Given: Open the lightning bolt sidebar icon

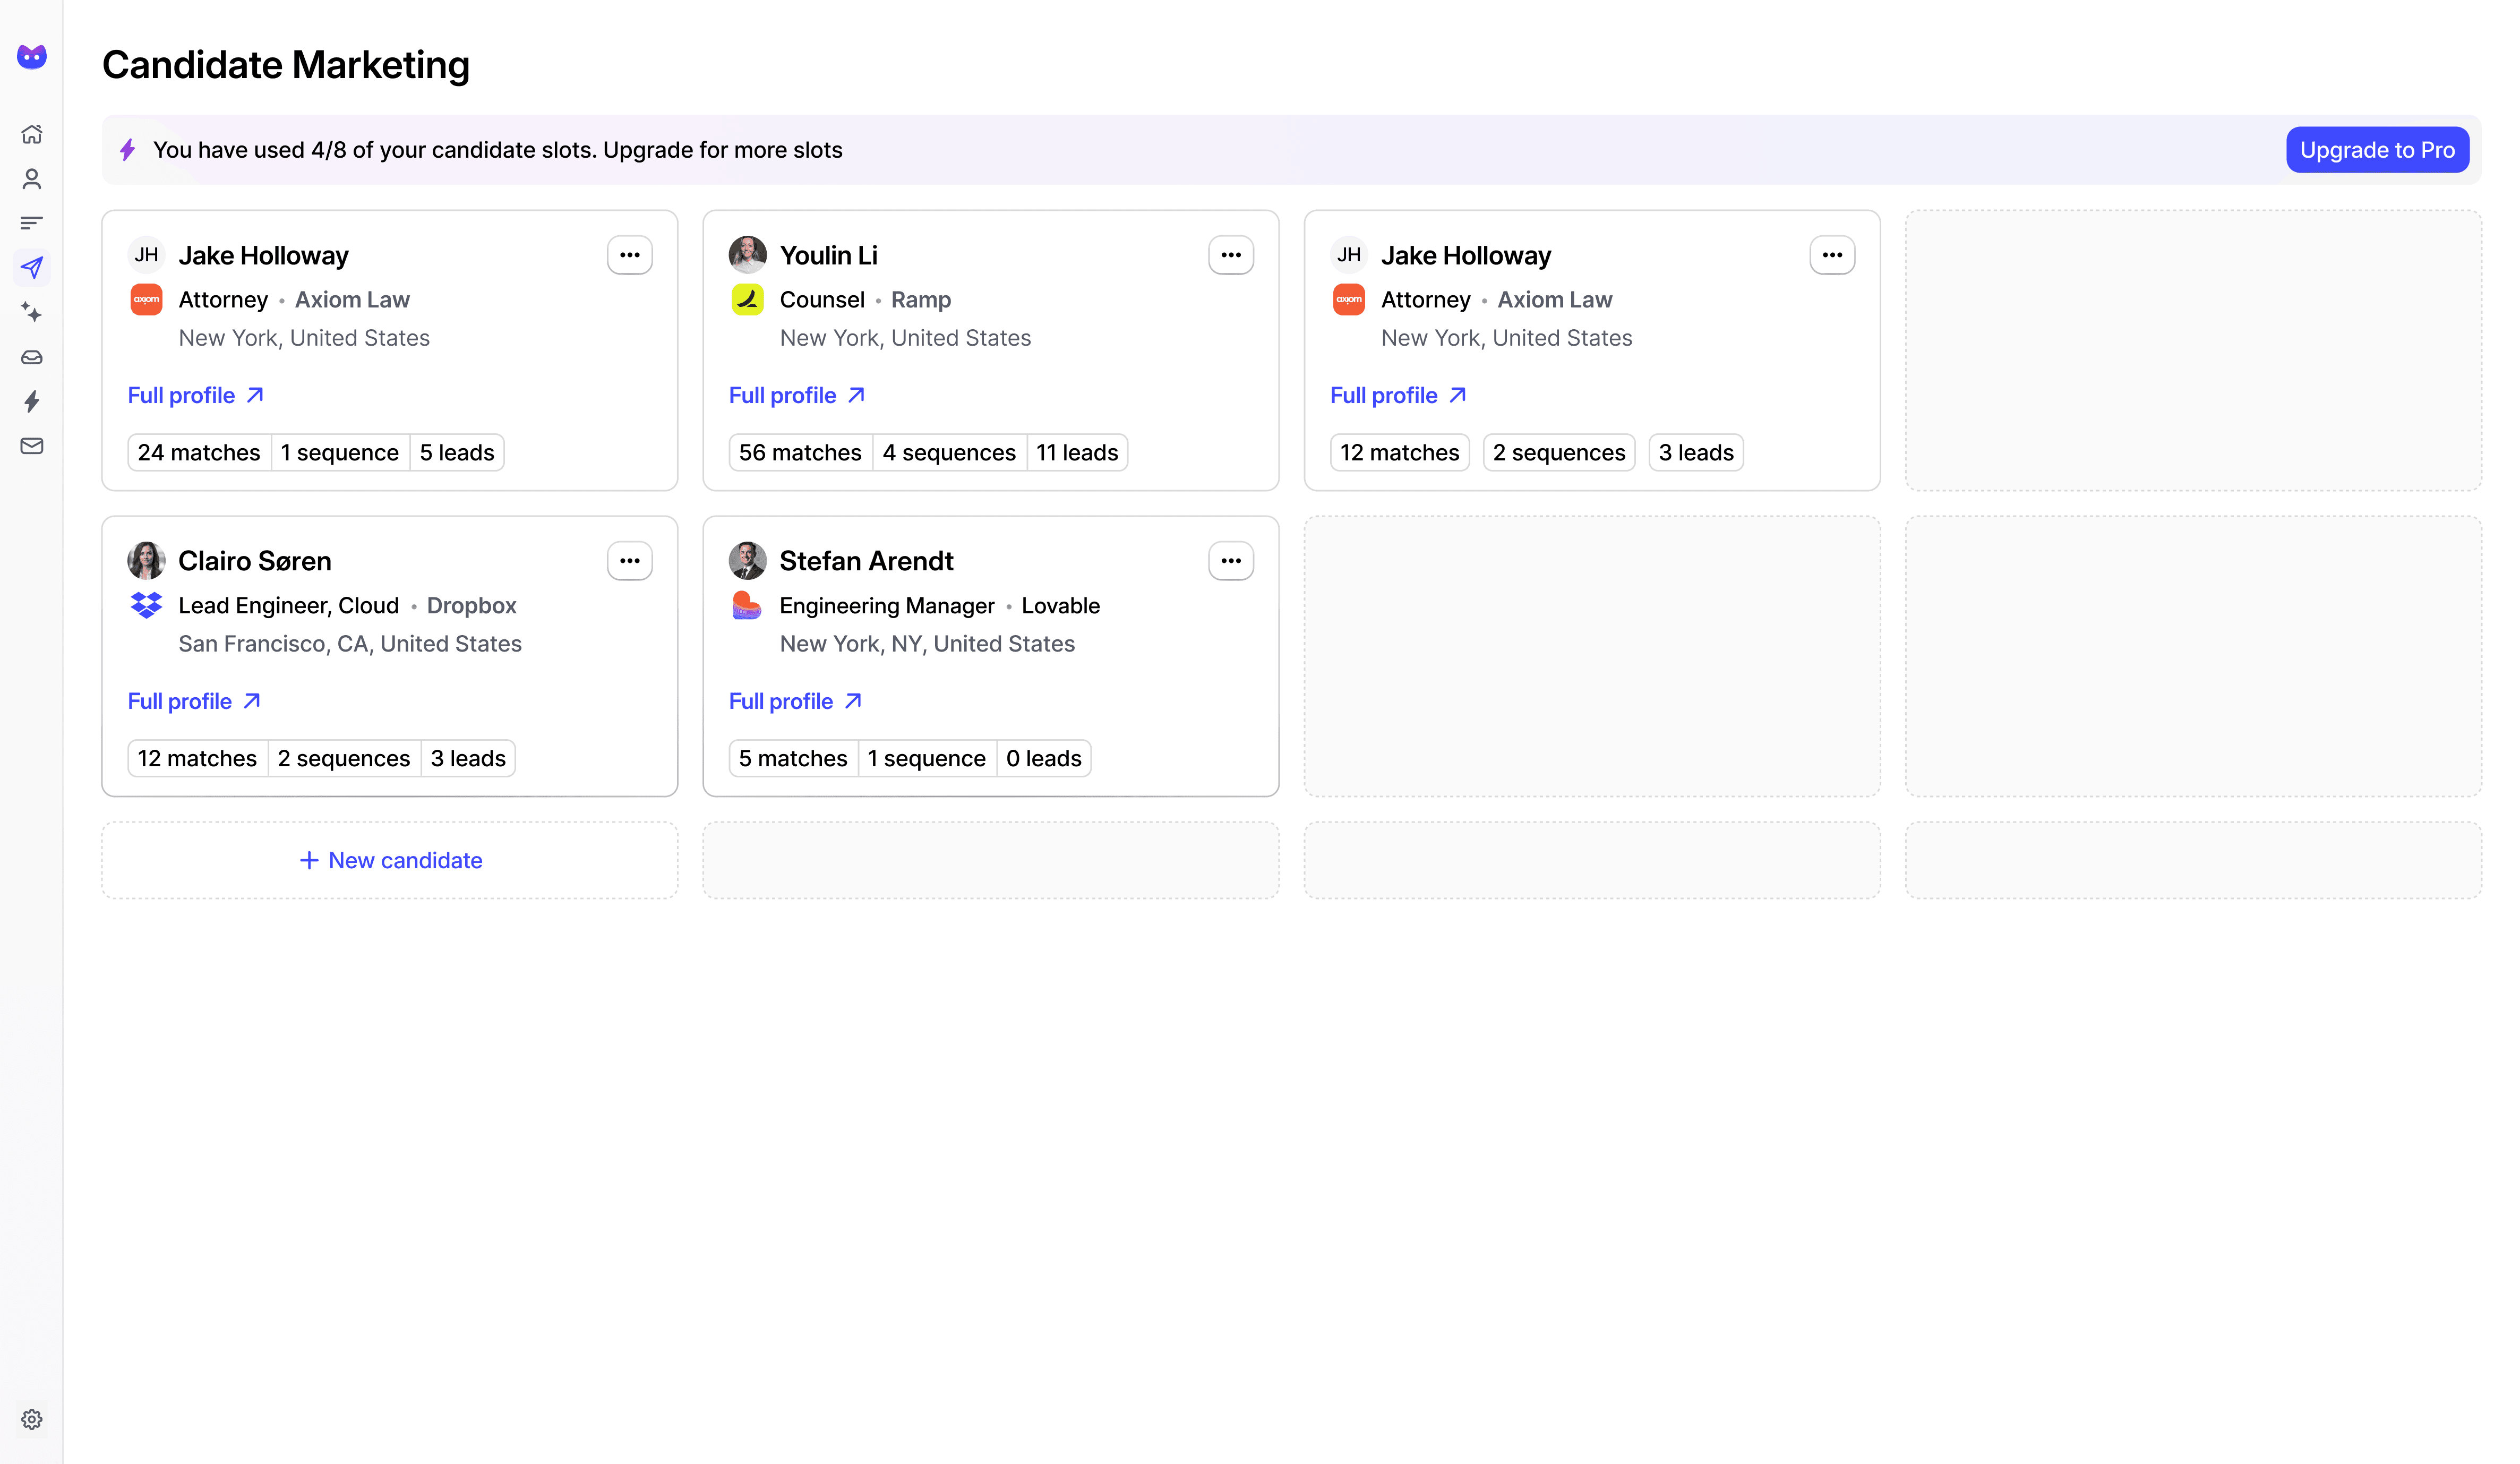Looking at the screenshot, I should (x=32, y=401).
